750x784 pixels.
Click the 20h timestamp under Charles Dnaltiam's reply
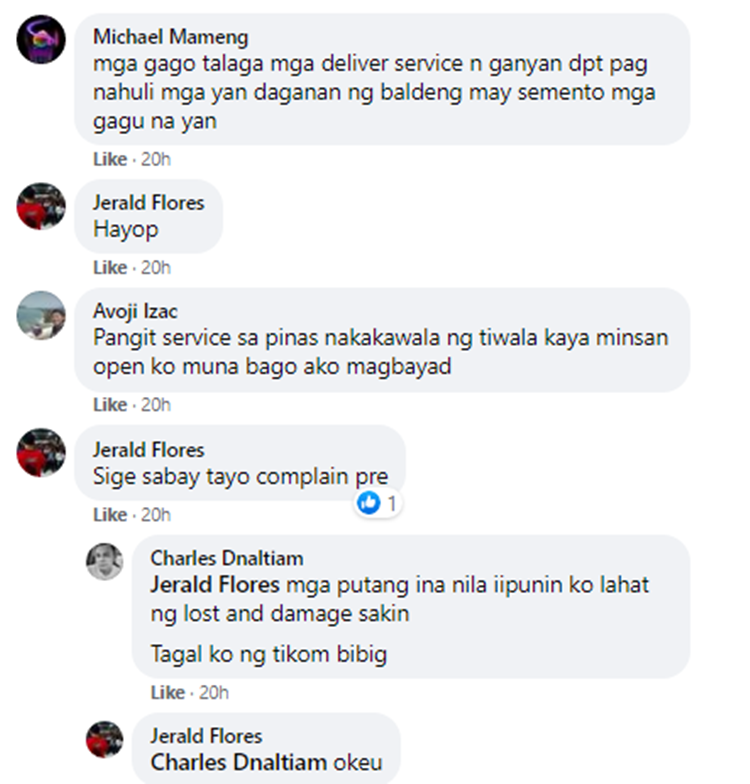coord(214,693)
